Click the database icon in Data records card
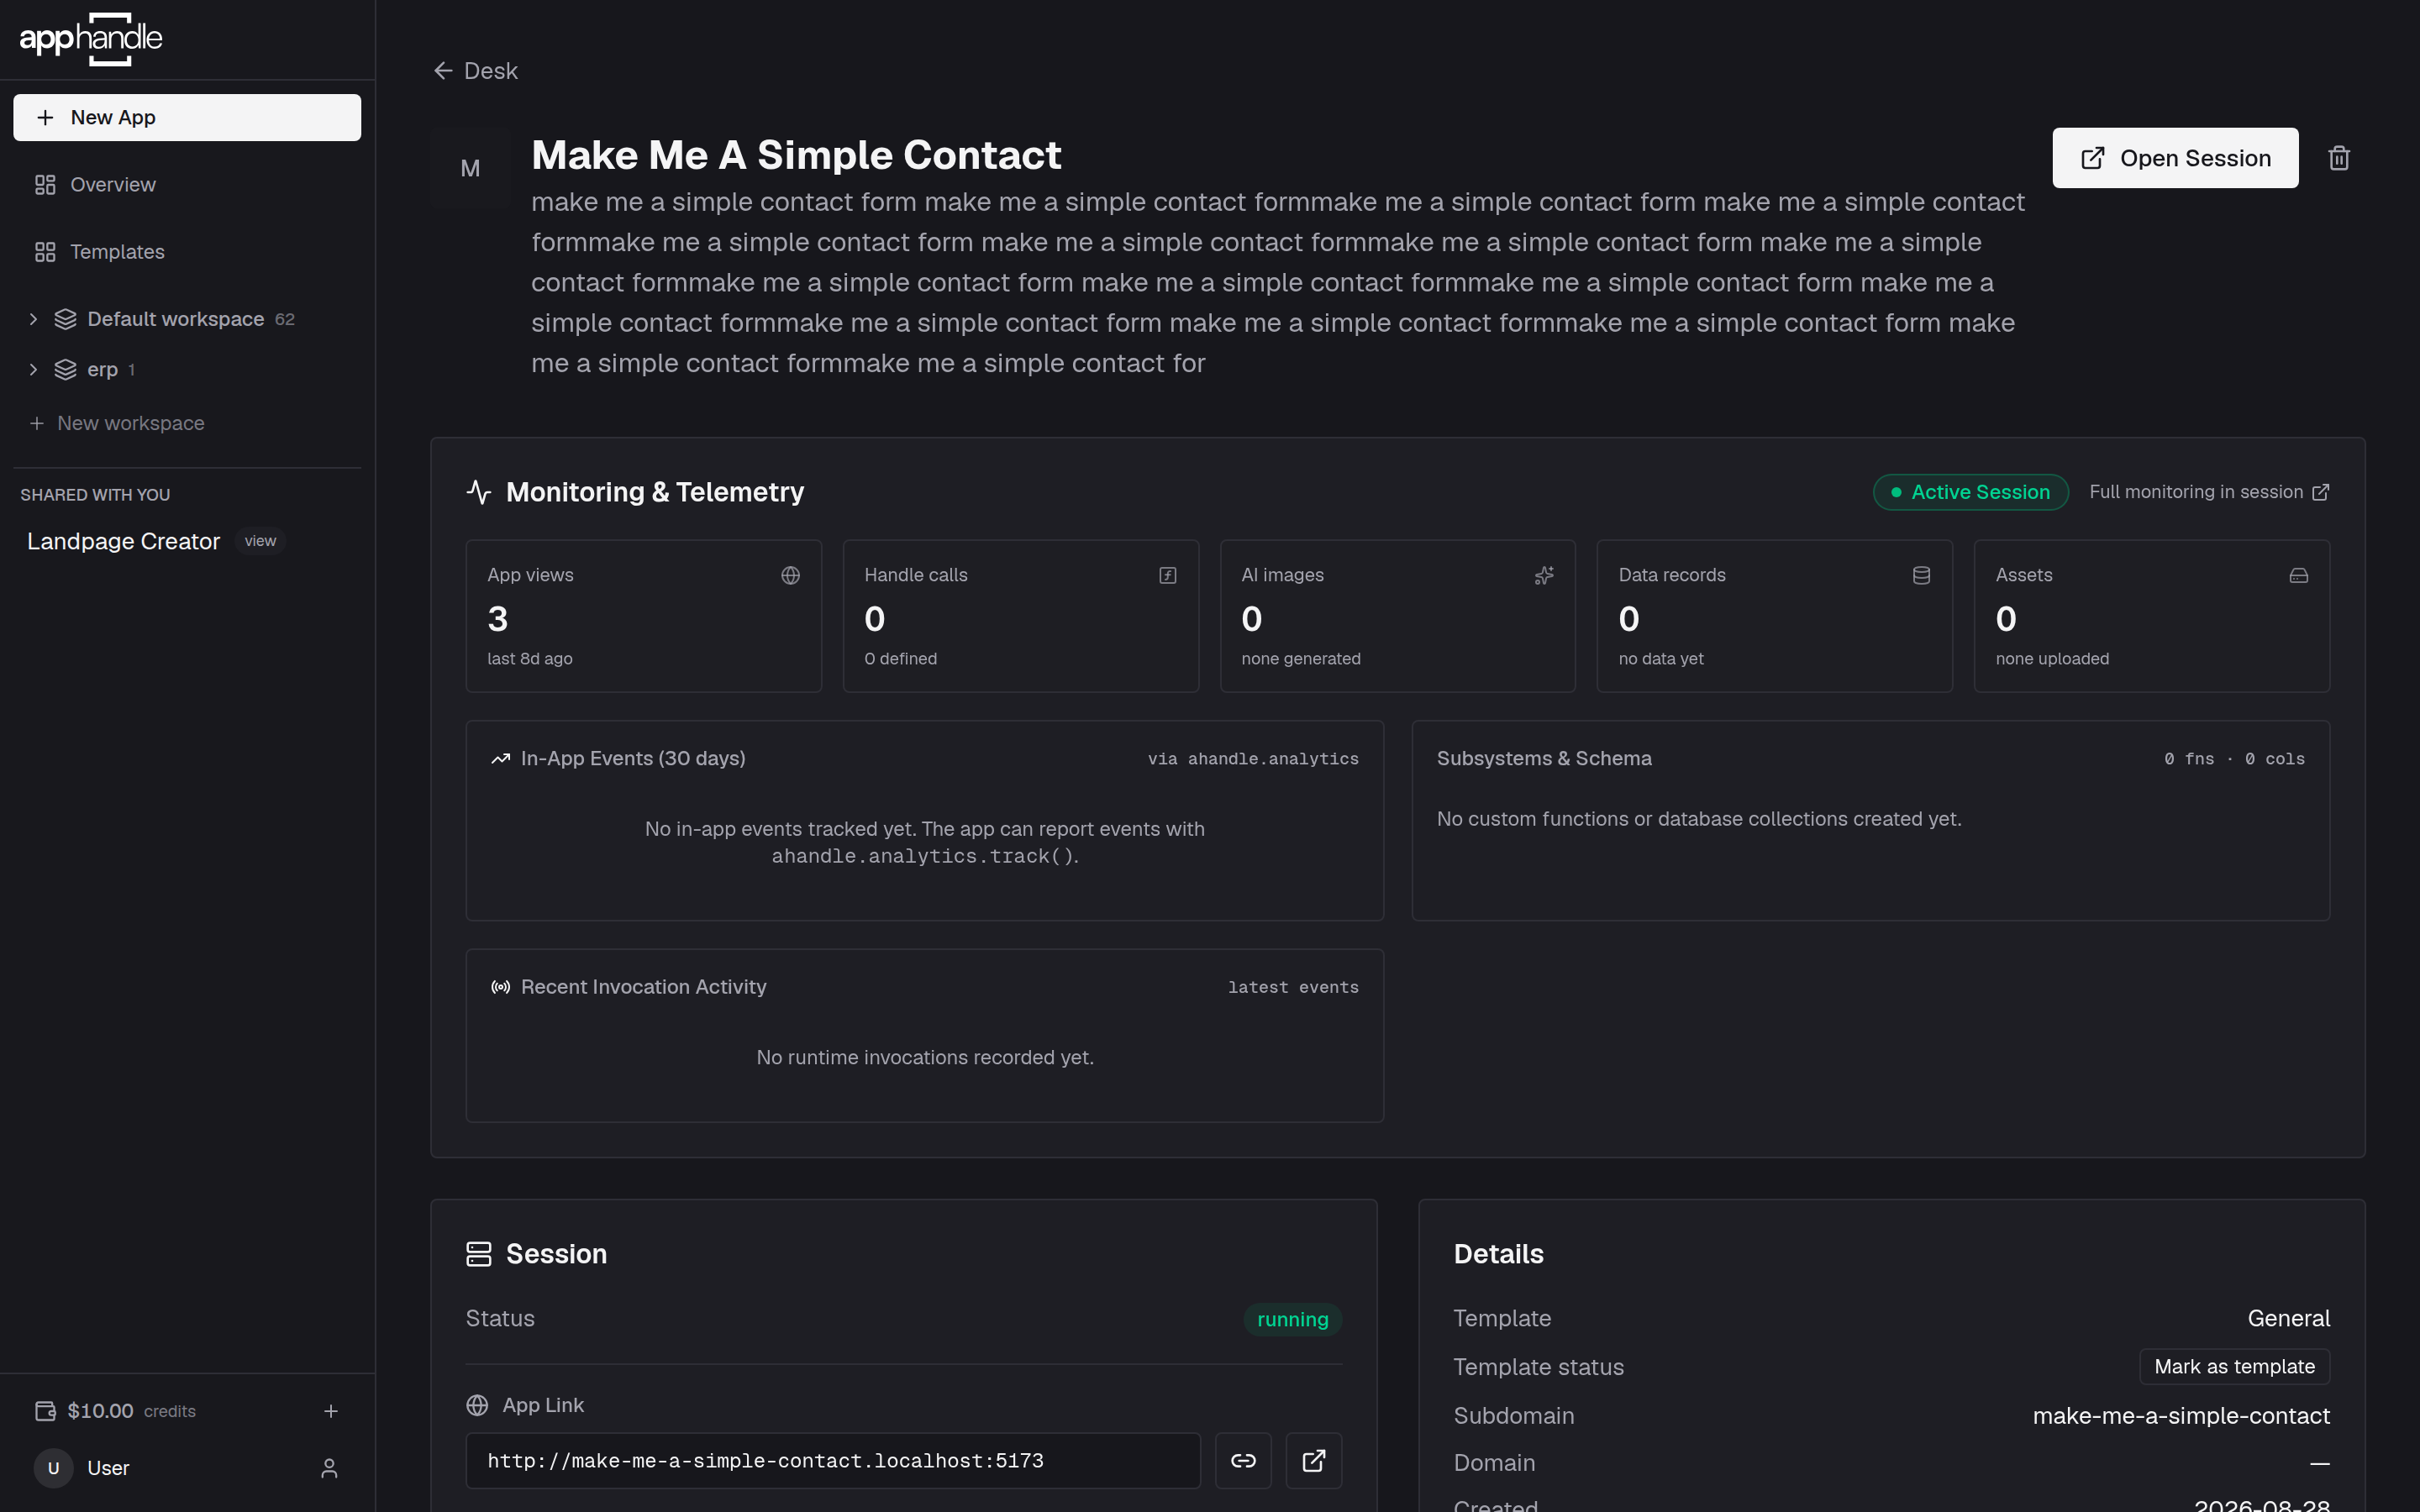This screenshot has width=2420, height=1512. click(1921, 575)
